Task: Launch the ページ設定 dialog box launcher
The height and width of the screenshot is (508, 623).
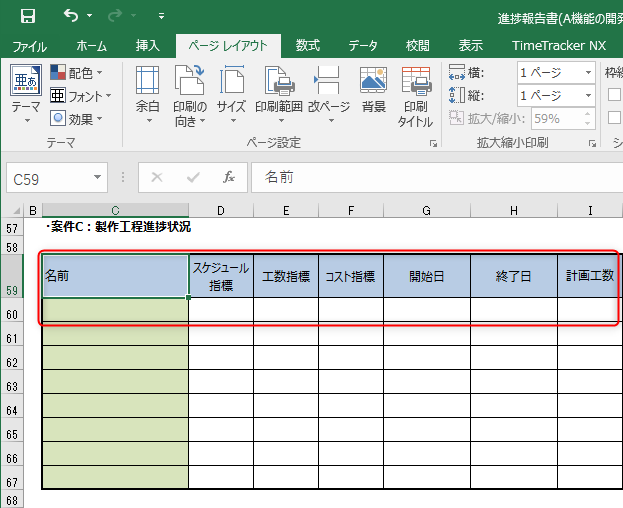Action: (x=433, y=144)
